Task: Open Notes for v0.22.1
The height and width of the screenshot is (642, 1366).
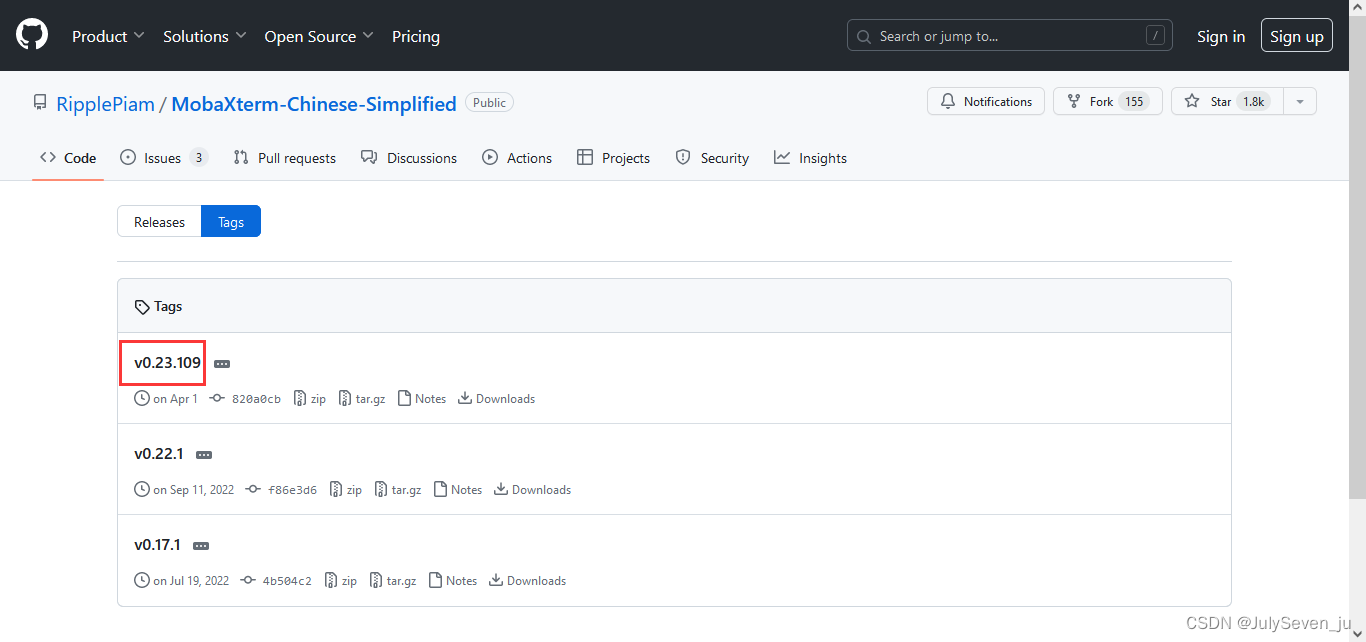Action: (458, 490)
